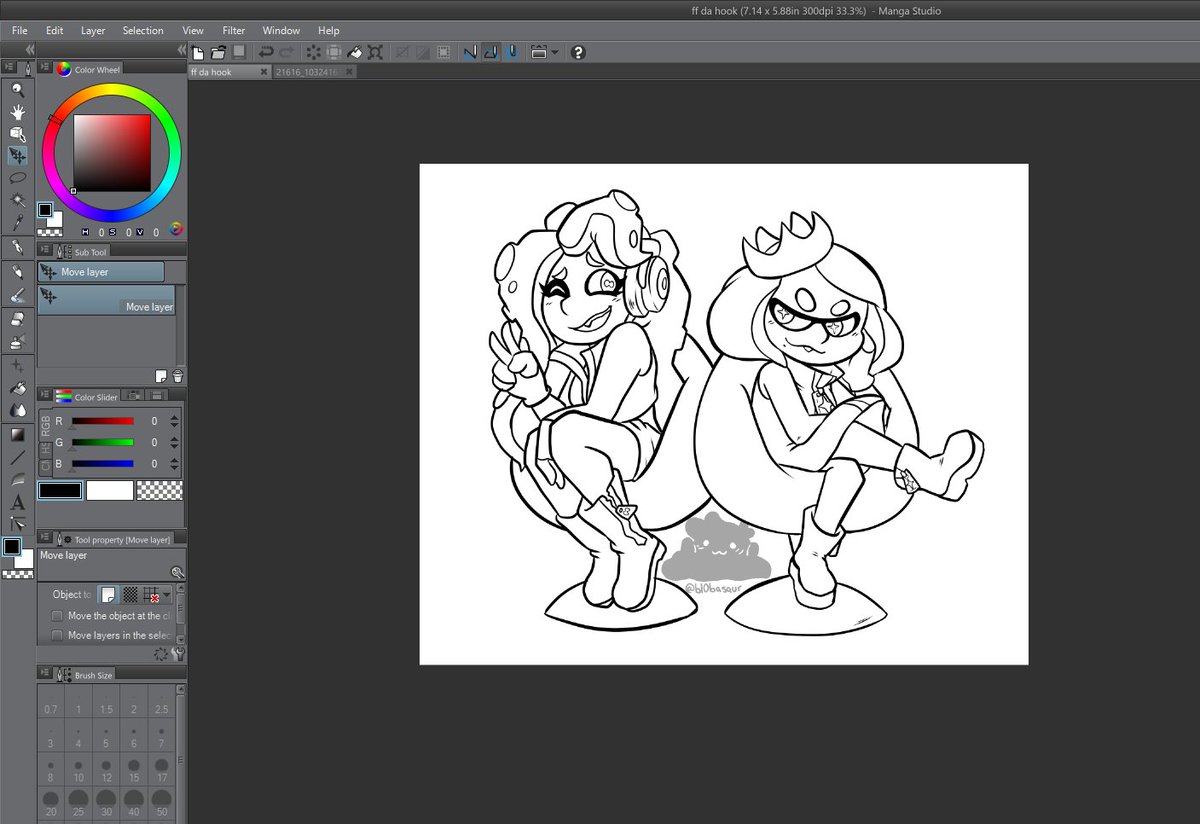
Task: Select the Gradient tool
Action: (x=17, y=433)
